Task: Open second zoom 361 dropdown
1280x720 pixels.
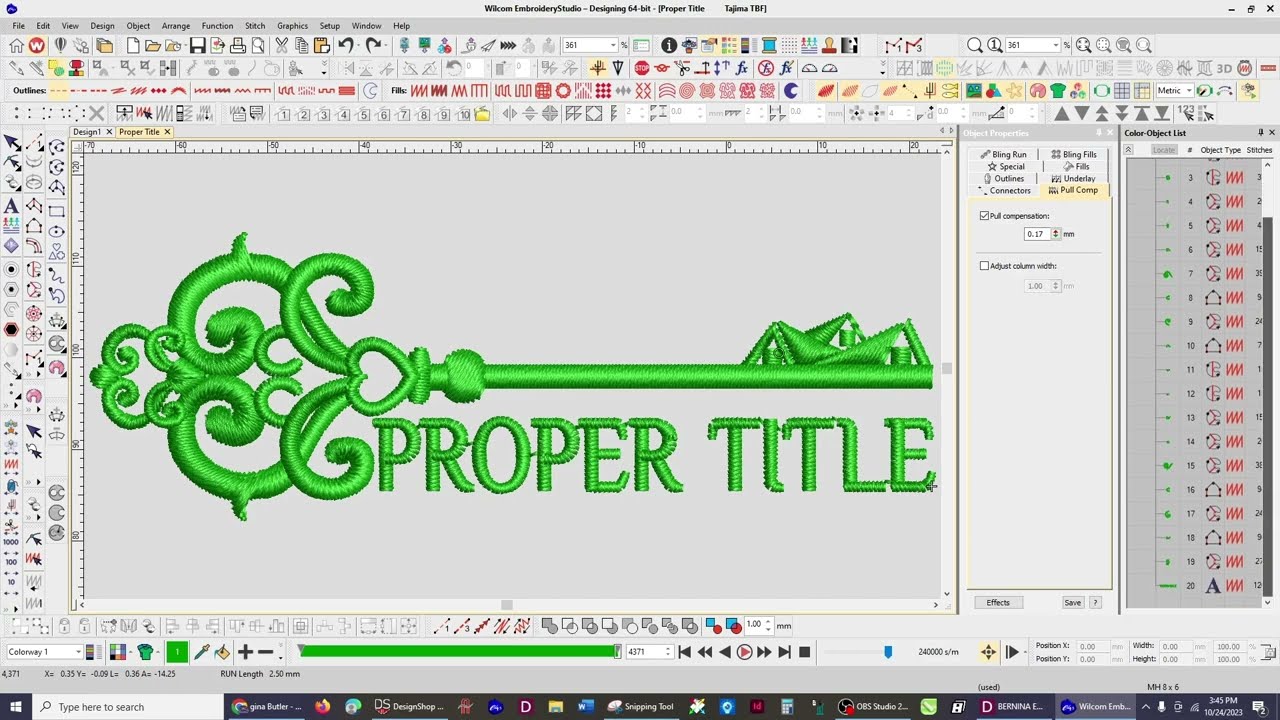Action: (x=1056, y=45)
